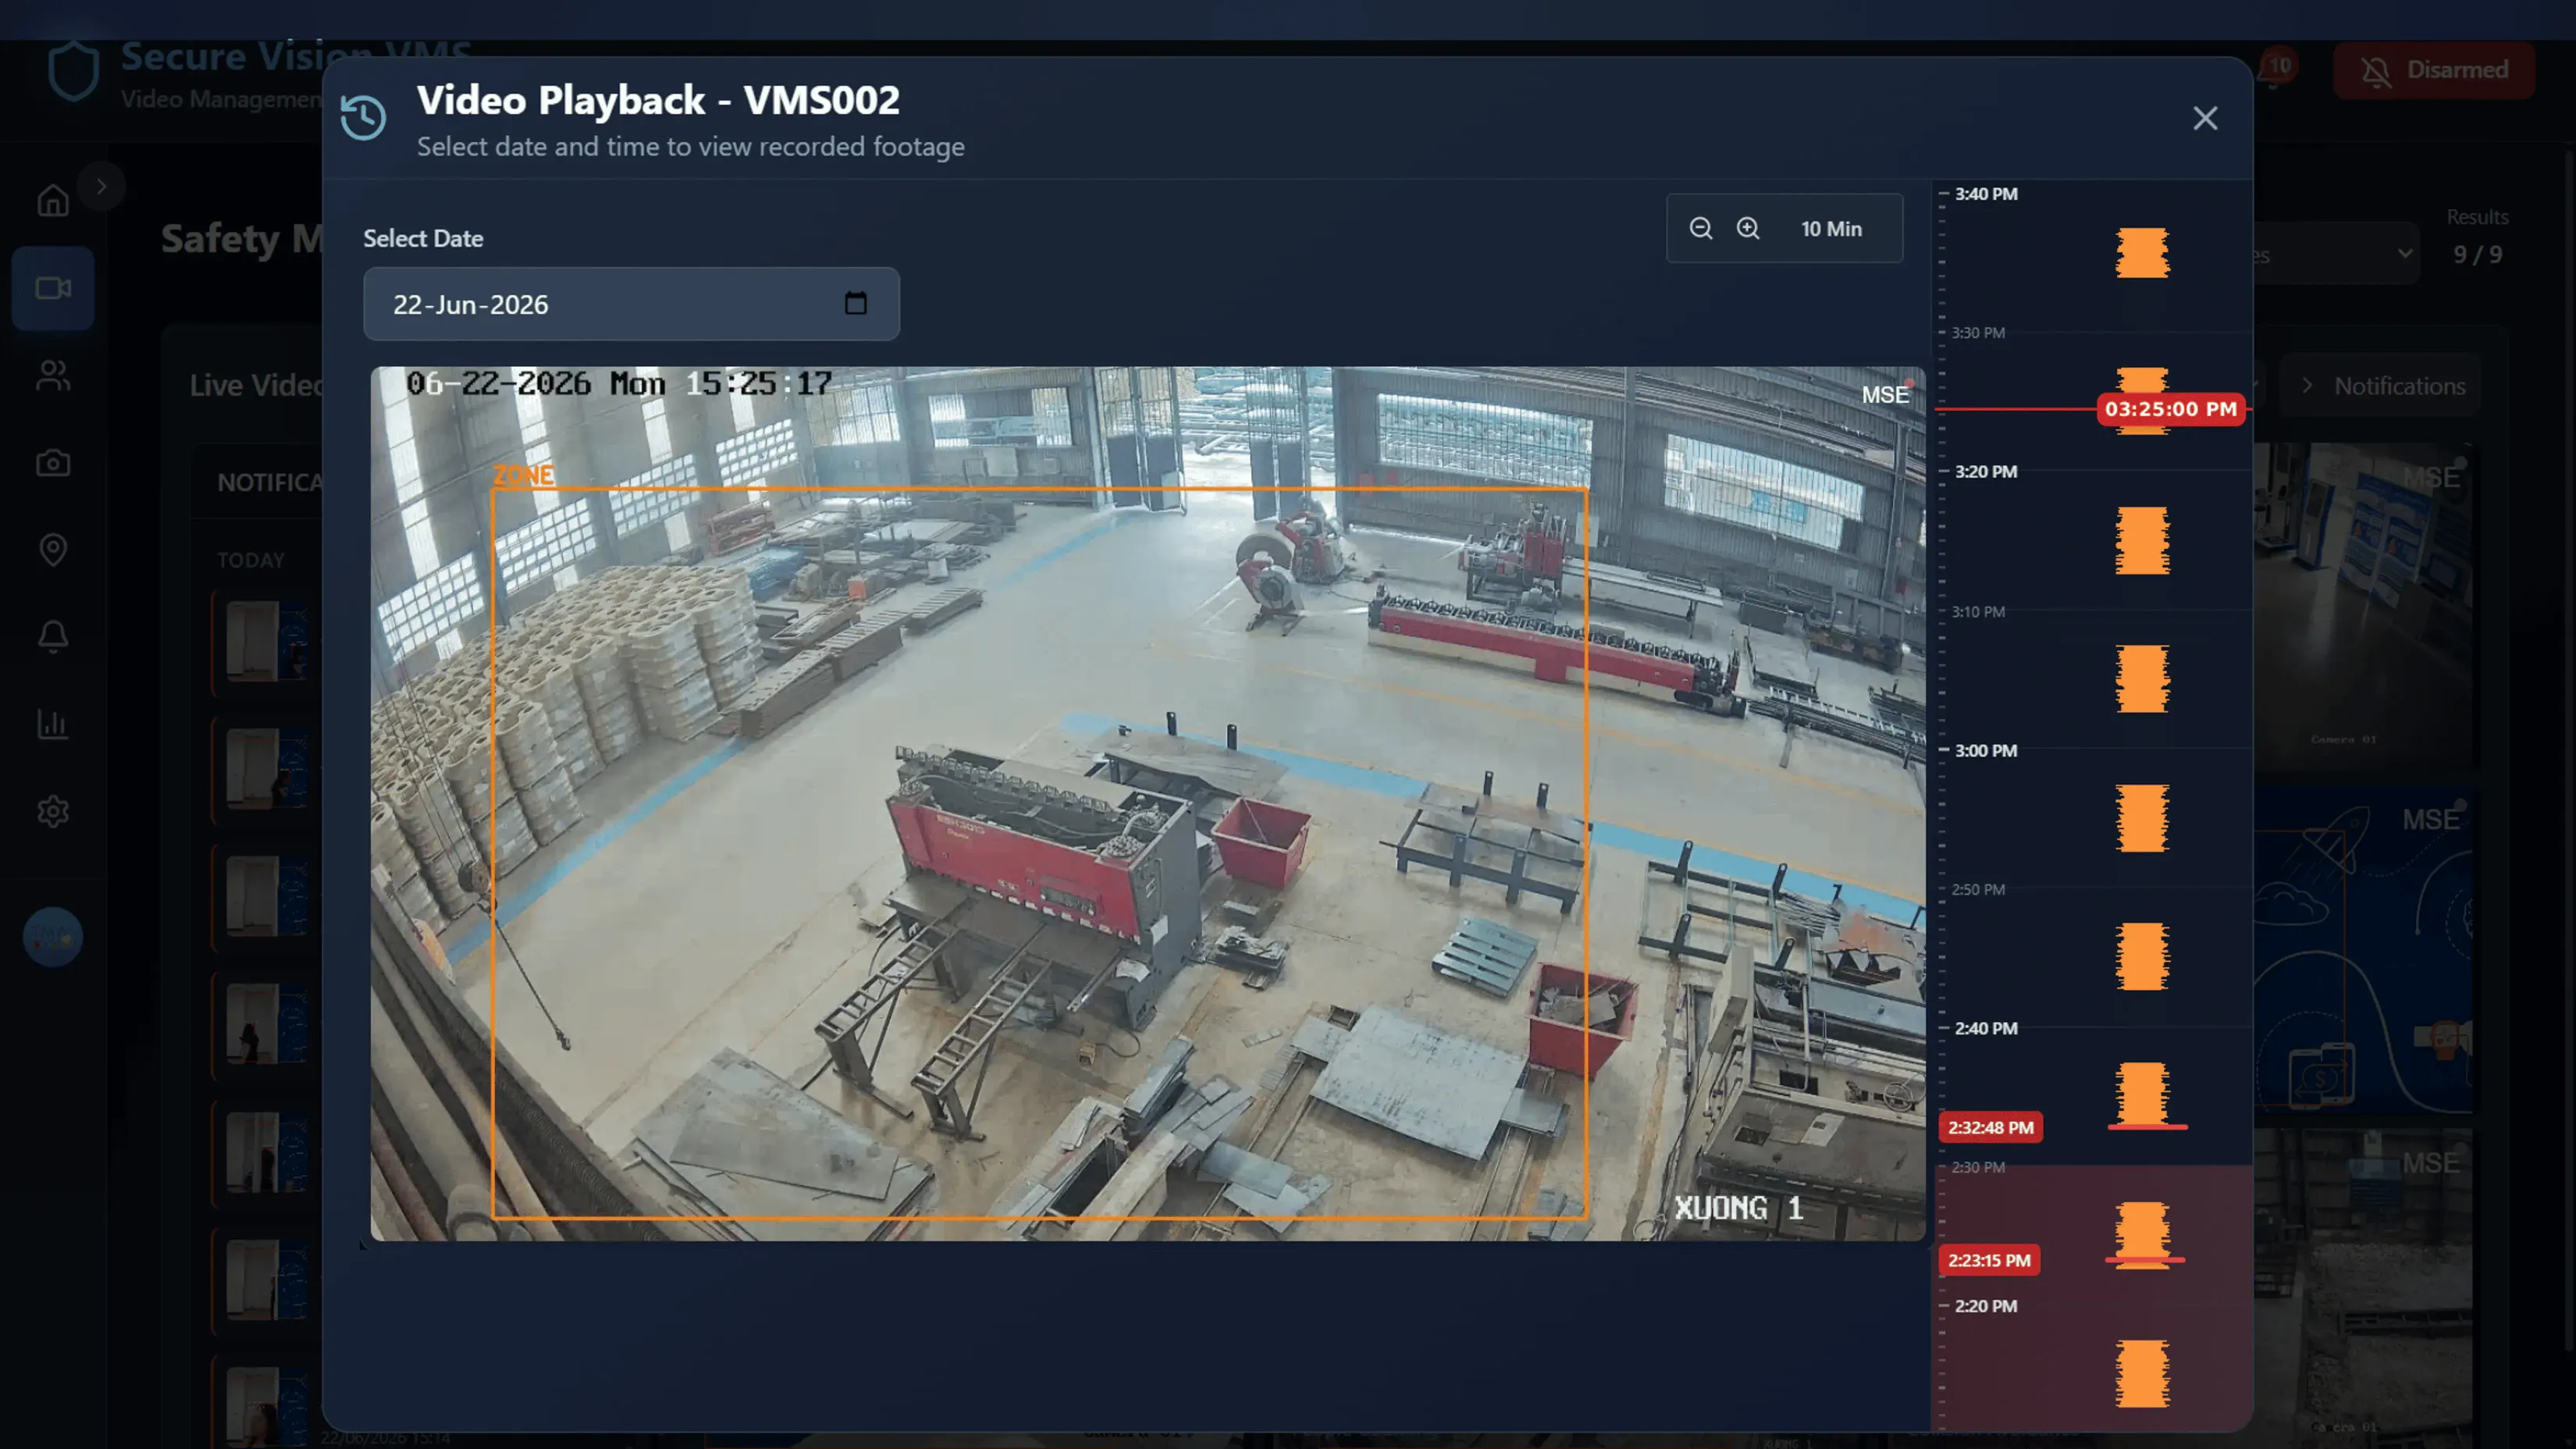This screenshot has height=1449, width=2576.
Task: Zoom out the timeline scale
Action: [1700, 228]
